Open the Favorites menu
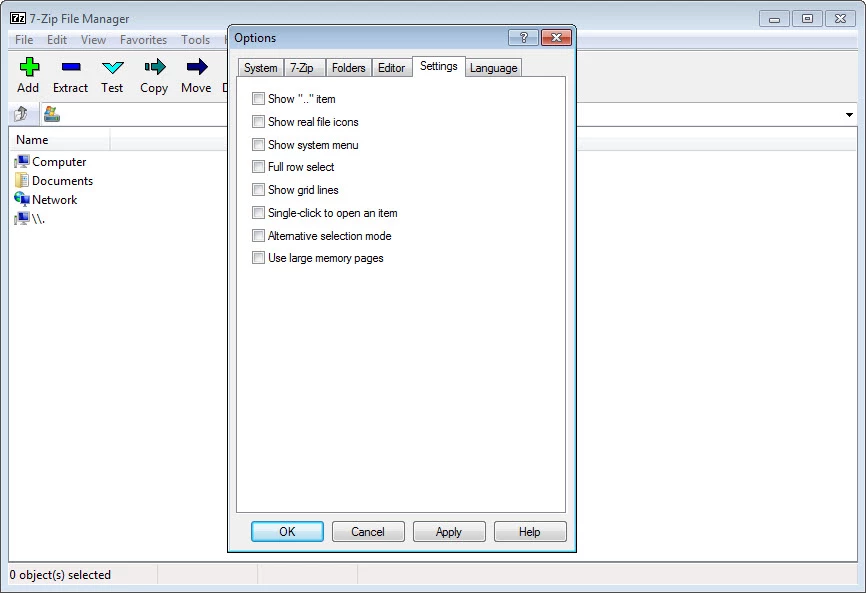This screenshot has width=866, height=593. (143, 40)
